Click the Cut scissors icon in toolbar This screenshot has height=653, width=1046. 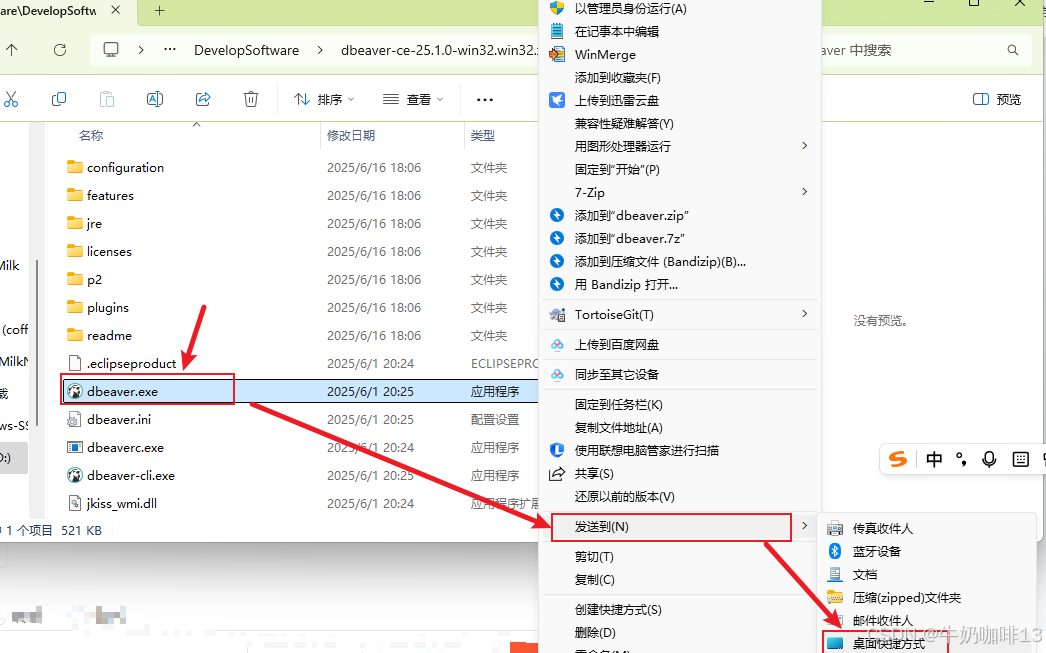tap(11, 99)
